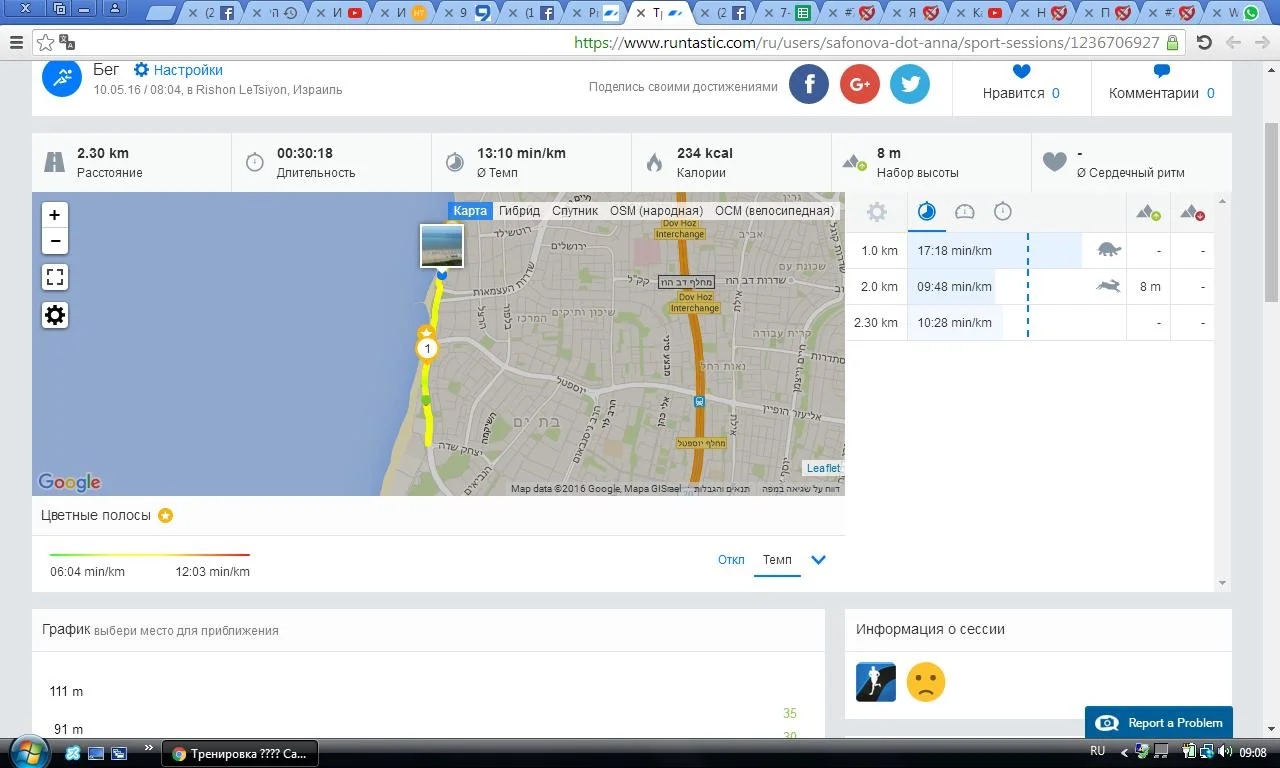This screenshot has width=1280, height=768.
Task: Click the scroll-up arrow of splits table
Action: (x=1222, y=202)
